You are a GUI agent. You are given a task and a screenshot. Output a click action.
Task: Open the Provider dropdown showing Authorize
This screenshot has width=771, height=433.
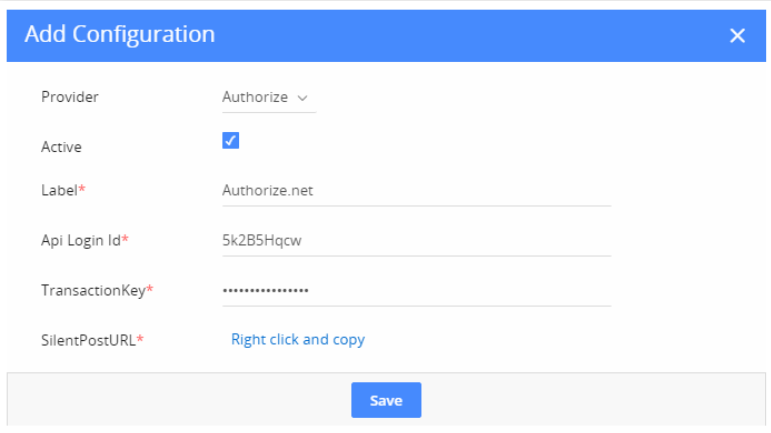coord(268,97)
